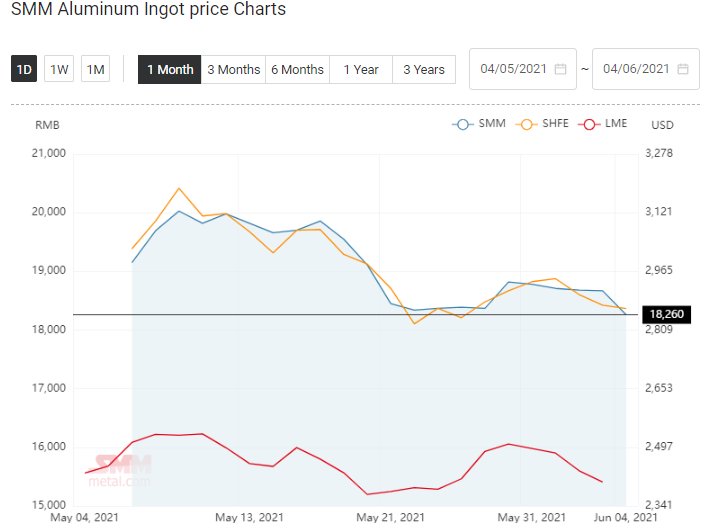Screen dimensions: 703x523
Task: Choose the 6 Months range
Action: click(297, 69)
